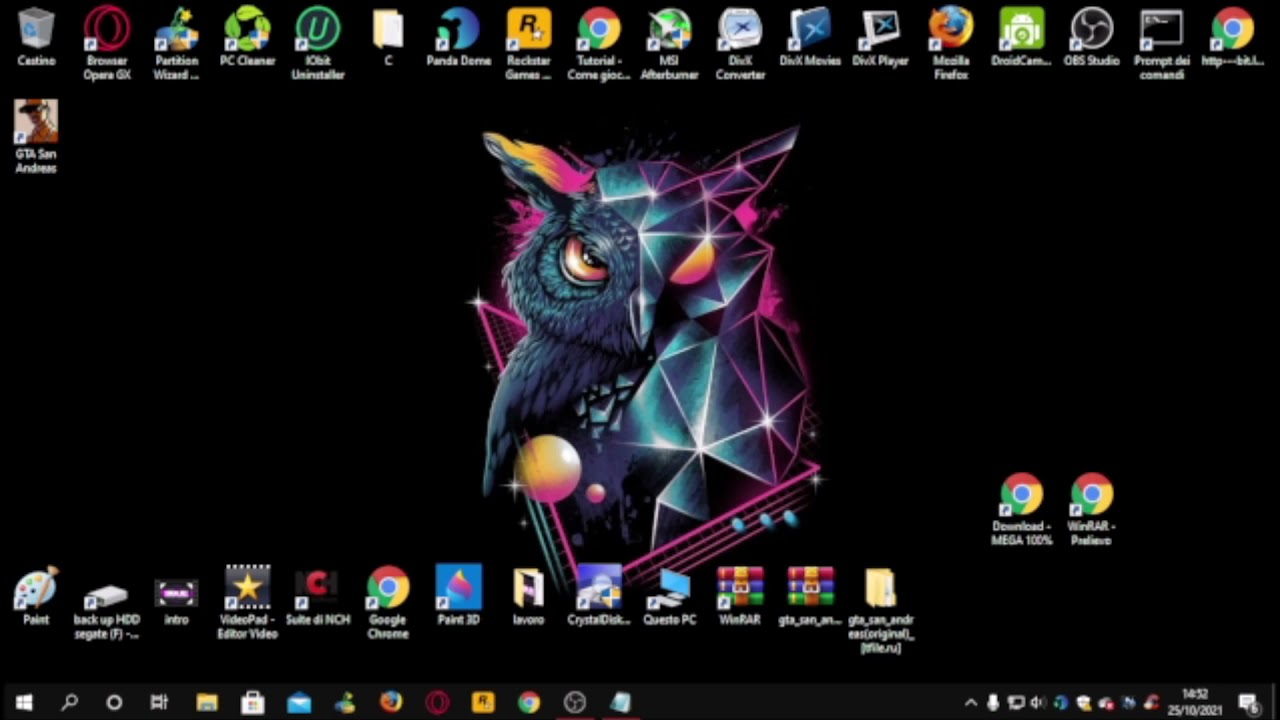The image size is (1280, 720).
Task: Open the network tray icon
Action: (x=1016, y=703)
